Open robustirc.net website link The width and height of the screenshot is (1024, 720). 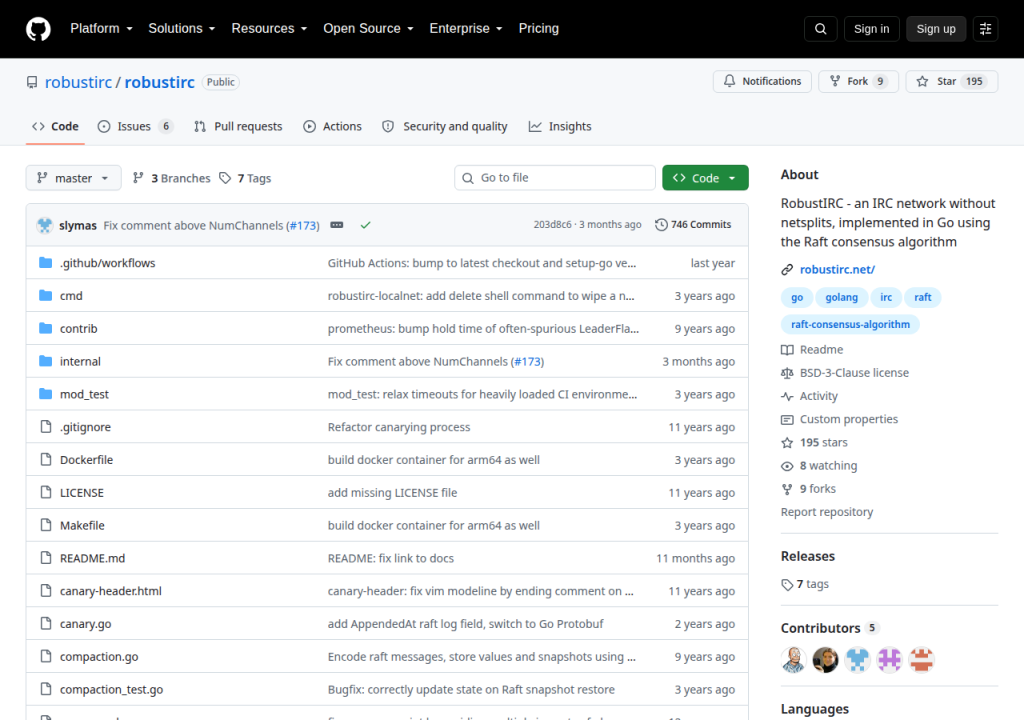click(x=837, y=269)
